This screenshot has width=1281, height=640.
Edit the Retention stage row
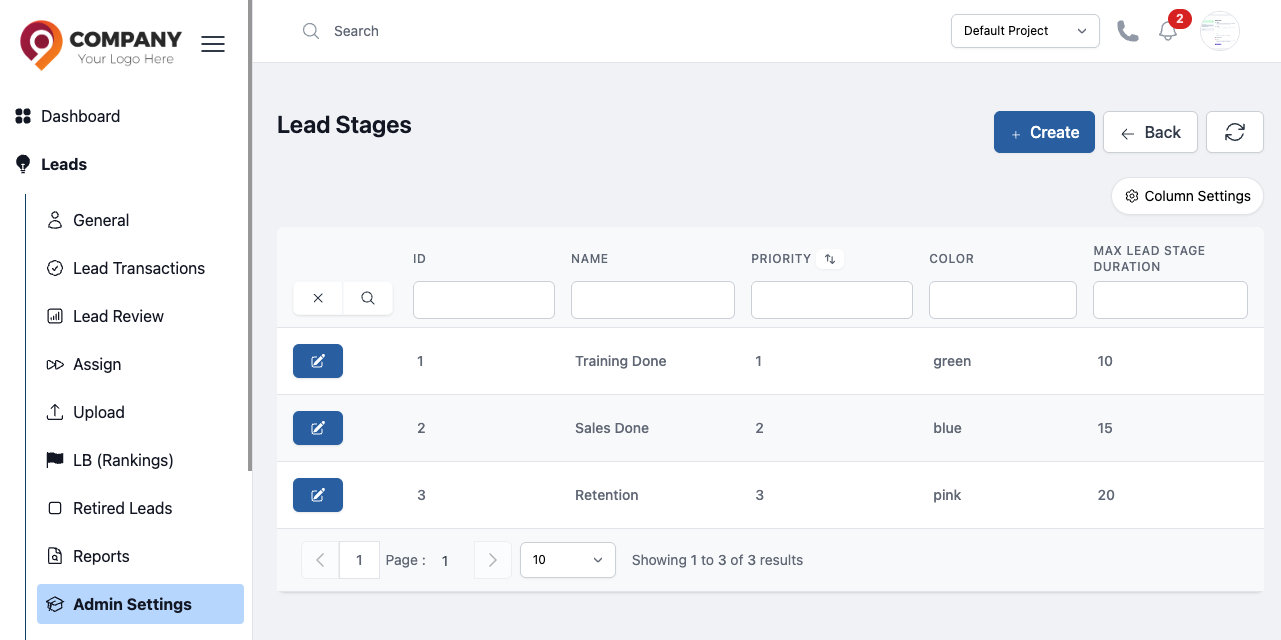[318, 495]
